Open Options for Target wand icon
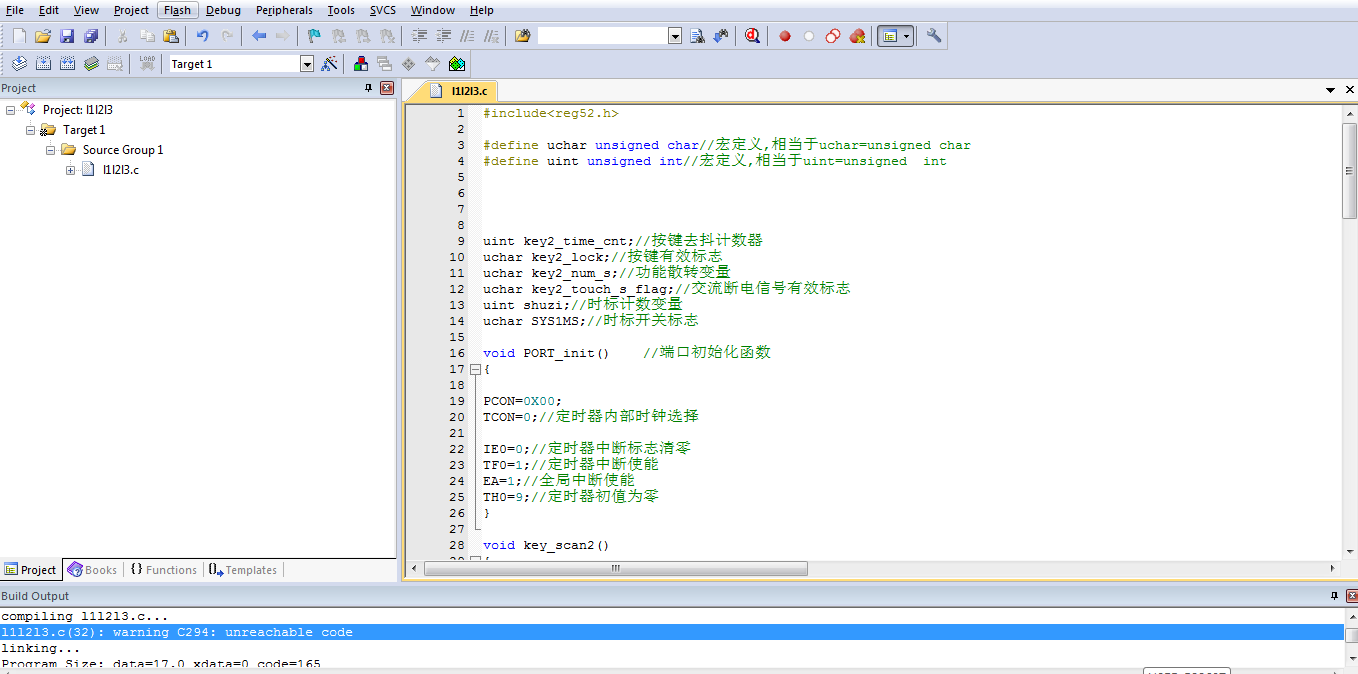 tap(329, 63)
